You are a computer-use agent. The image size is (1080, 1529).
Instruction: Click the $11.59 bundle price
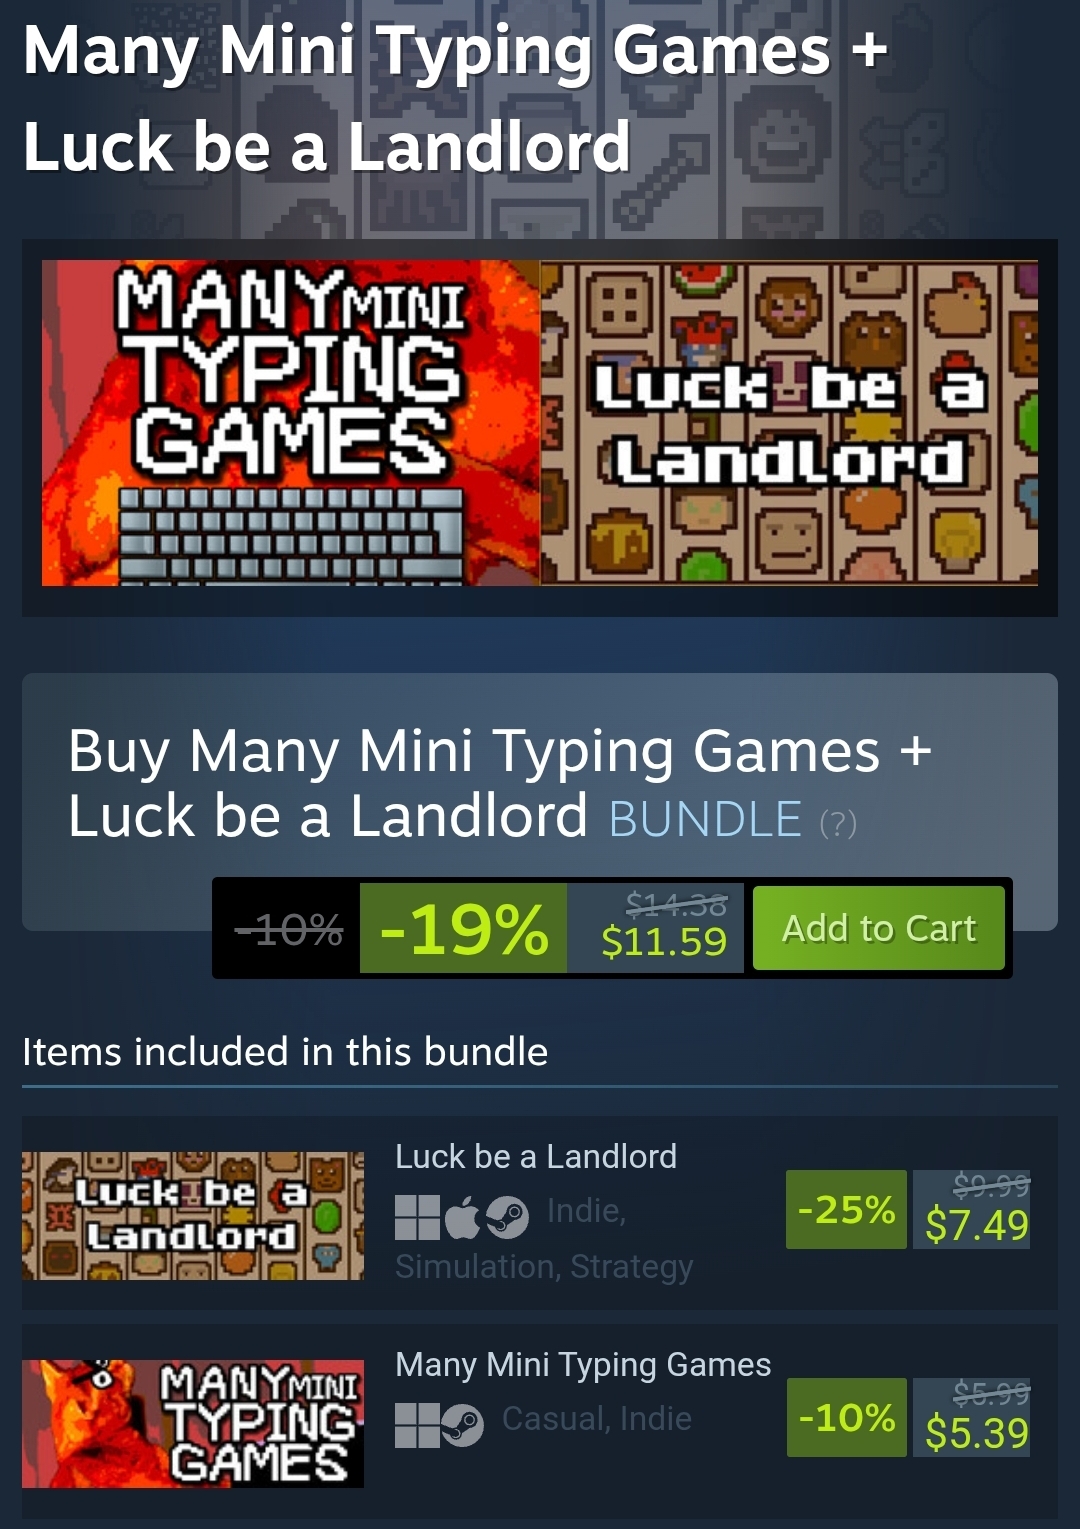[x=664, y=941]
